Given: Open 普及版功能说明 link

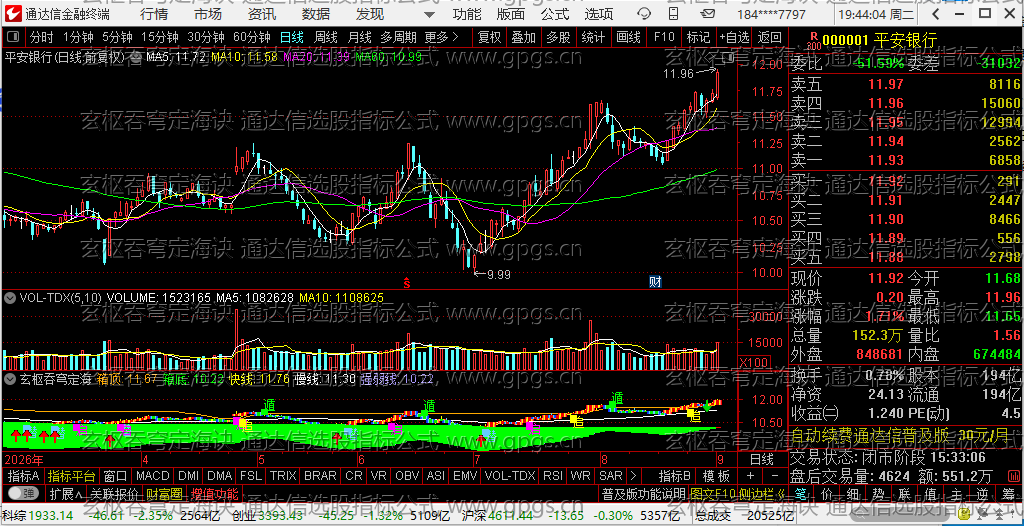Looking at the screenshot, I should pyautogui.click(x=643, y=493).
